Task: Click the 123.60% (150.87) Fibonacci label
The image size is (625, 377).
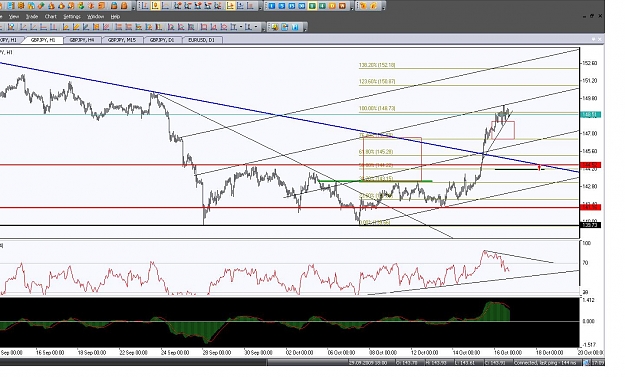Action: pos(377,81)
